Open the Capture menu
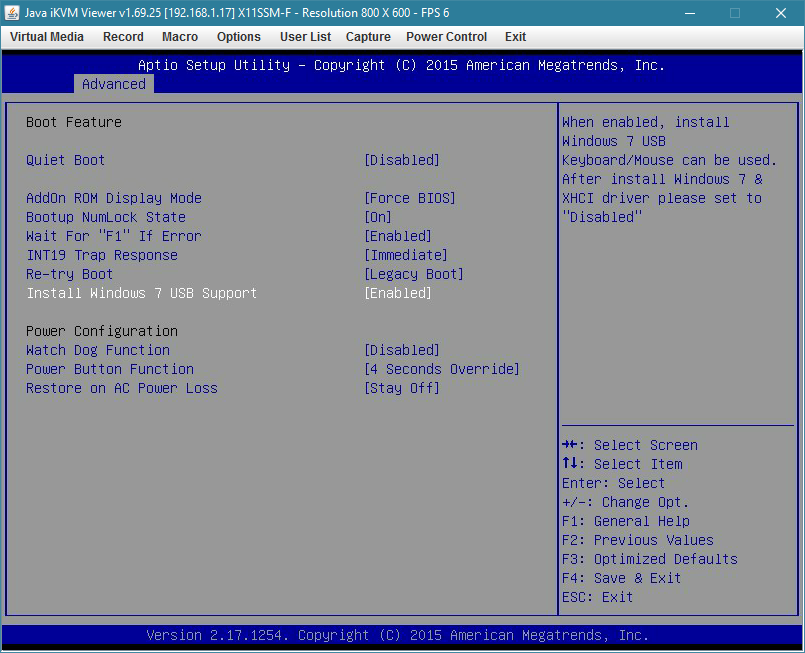805x653 pixels. [368, 37]
